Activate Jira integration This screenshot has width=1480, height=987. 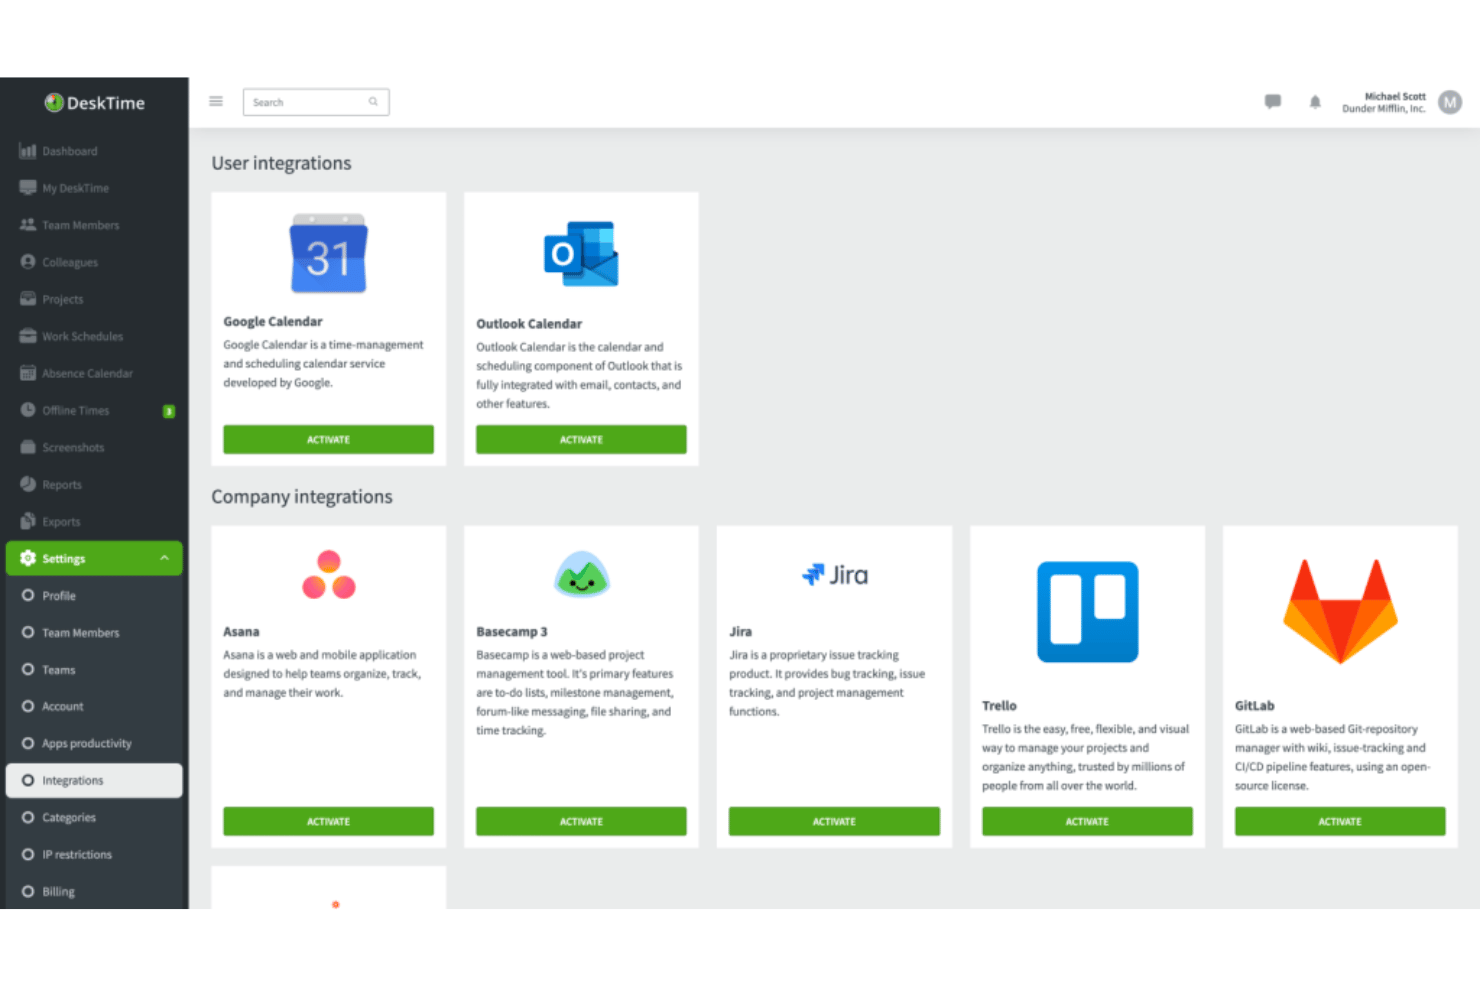pyautogui.click(x=834, y=821)
